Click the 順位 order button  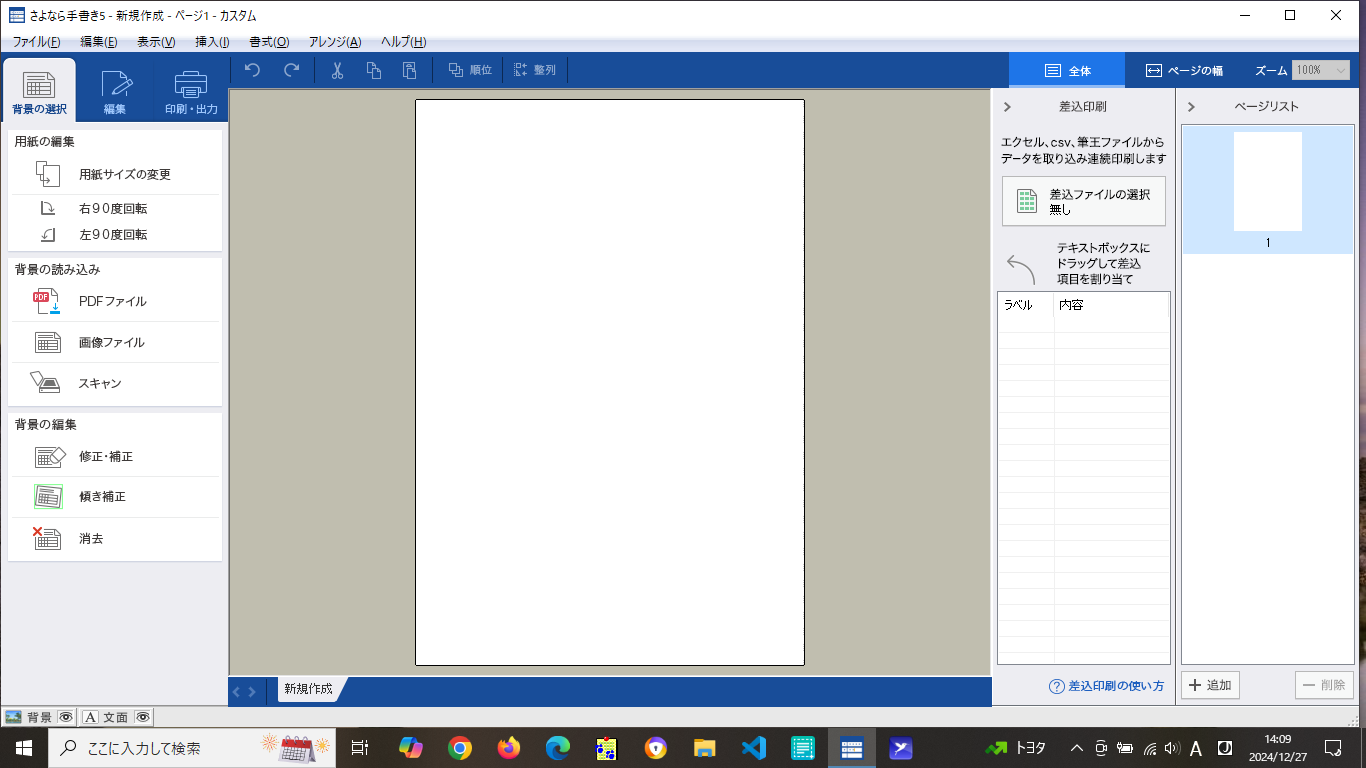(x=470, y=70)
